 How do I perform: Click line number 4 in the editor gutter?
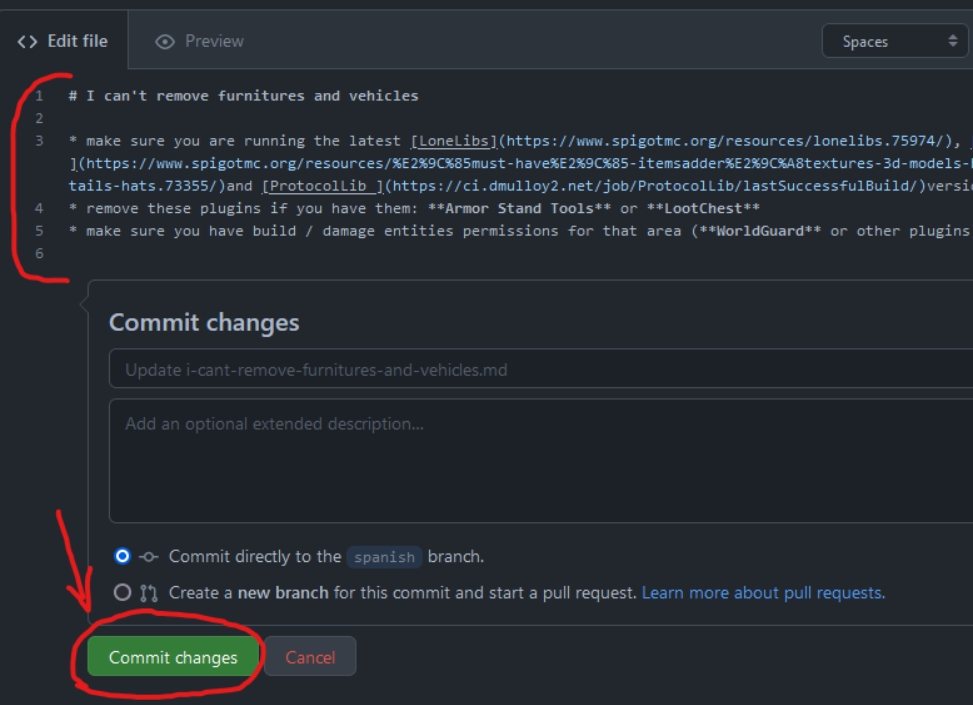pos(39,208)
